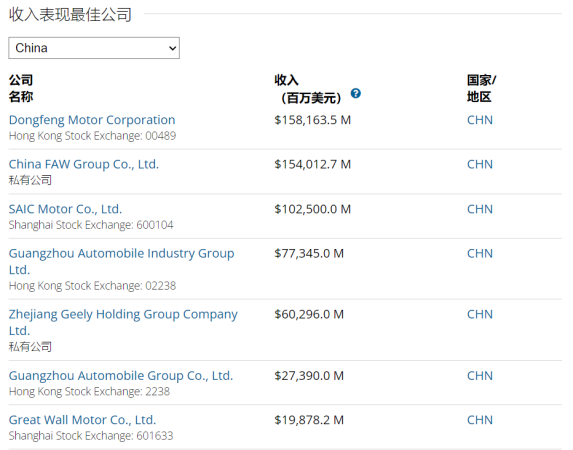
Task: Click CHN link in SAIC Motor row
Action: (x=480, y=209)
